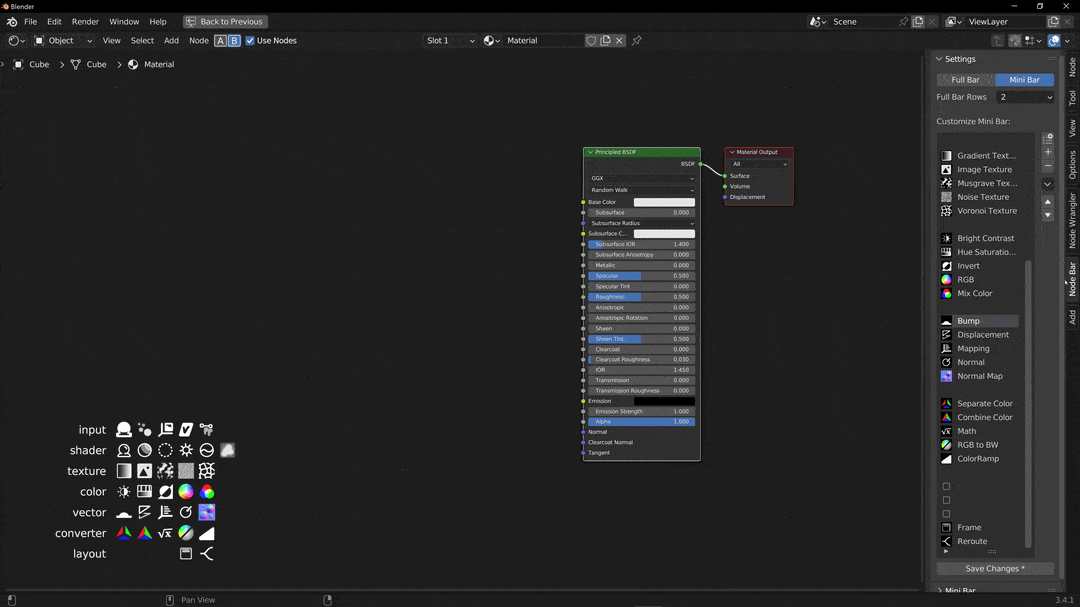Open the Slot 1 dropdown
Viewport: 1080px width, 607px height.
pos(450,41)
